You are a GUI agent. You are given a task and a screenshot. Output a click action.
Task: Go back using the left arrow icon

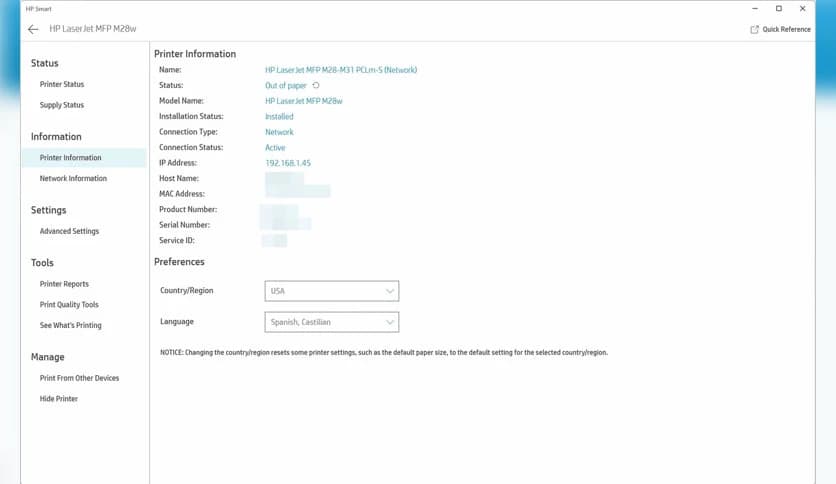point(33,29)
